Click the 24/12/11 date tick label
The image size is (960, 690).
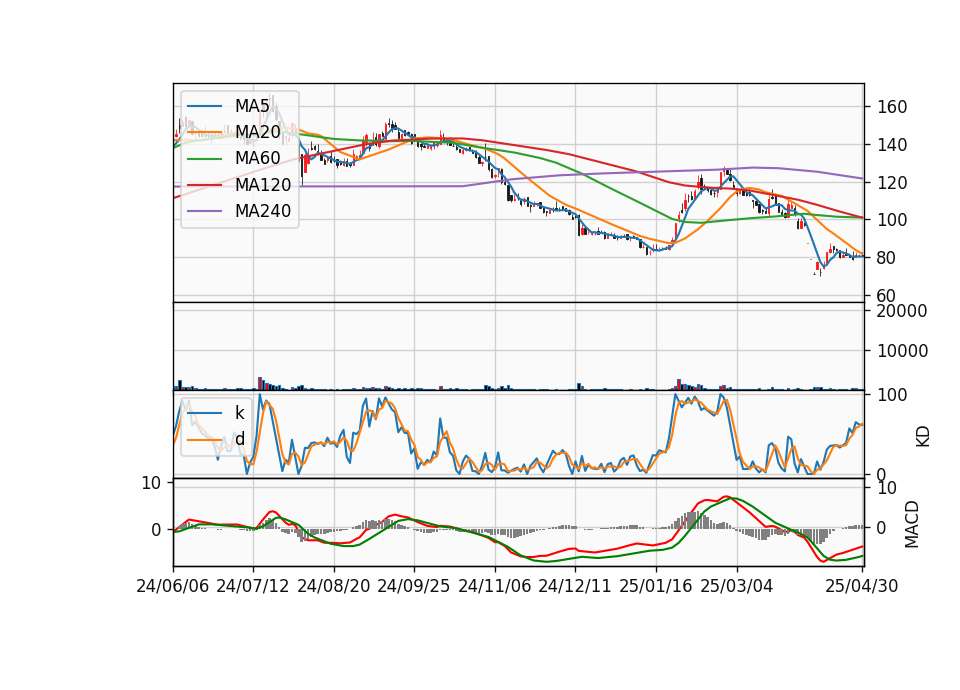tap(575, 586)
